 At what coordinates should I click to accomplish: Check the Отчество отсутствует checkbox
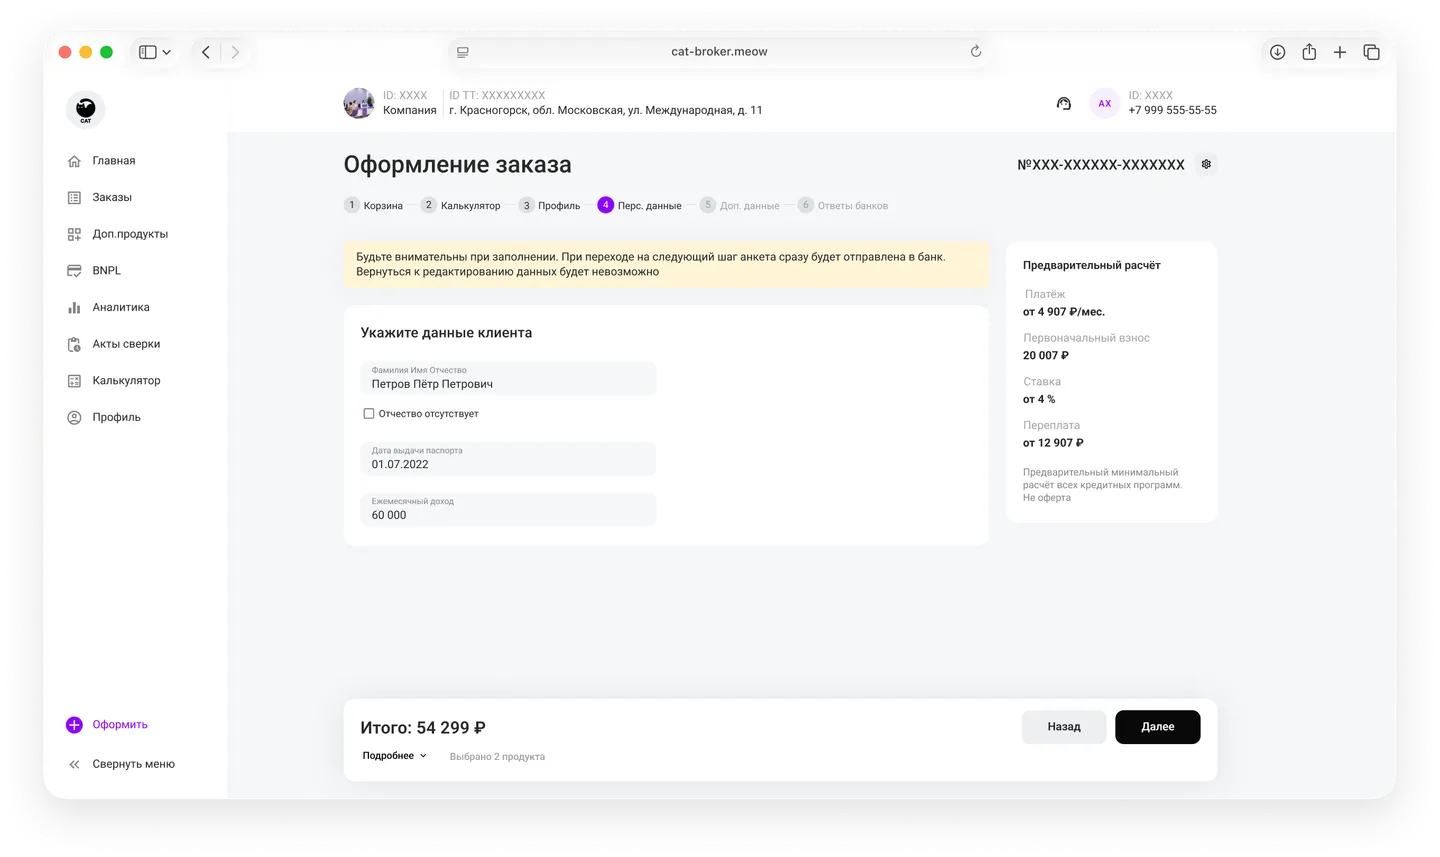369,413
